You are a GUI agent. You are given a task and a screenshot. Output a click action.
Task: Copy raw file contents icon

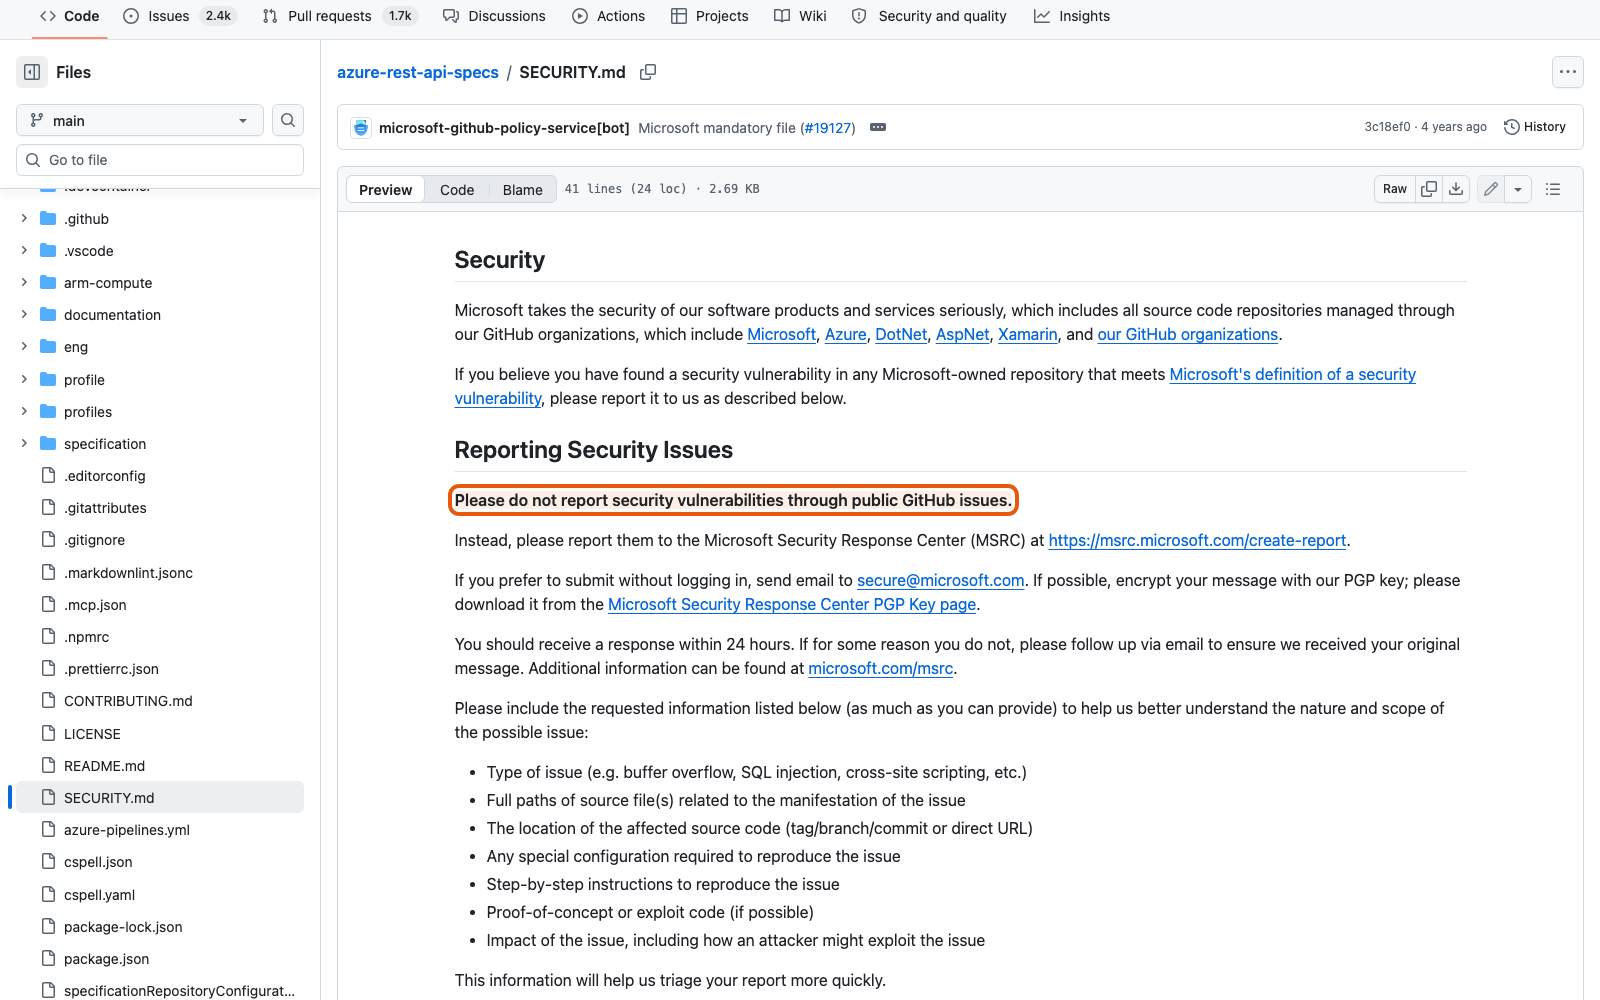coord(1429,189)
